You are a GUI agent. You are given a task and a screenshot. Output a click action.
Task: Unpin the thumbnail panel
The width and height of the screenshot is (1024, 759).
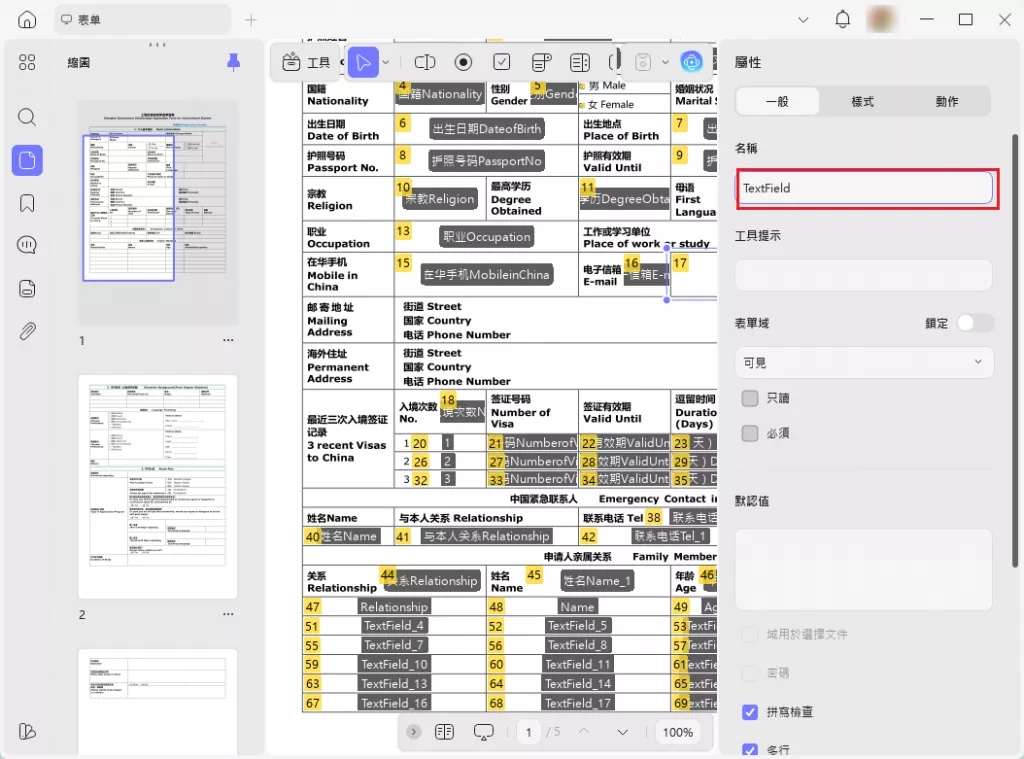pos(233,62)
